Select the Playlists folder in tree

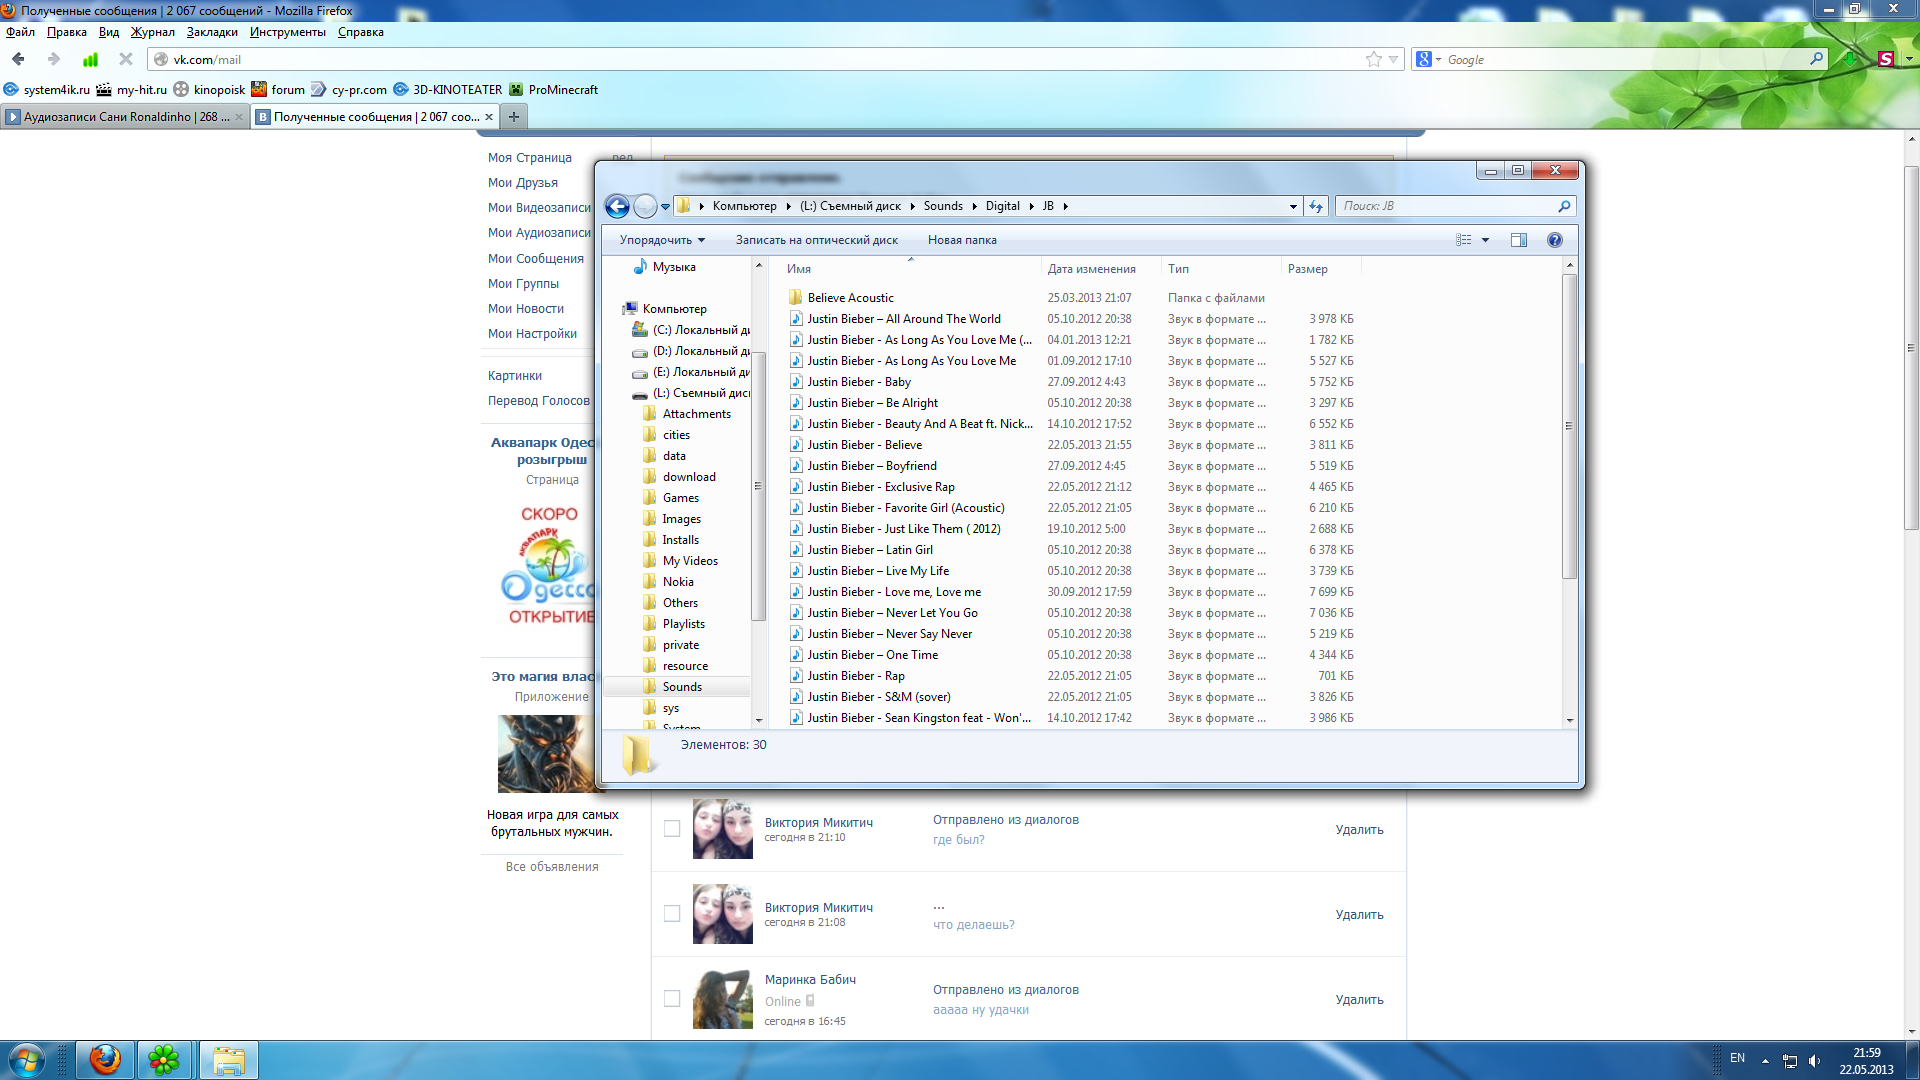tap(683, 624)
